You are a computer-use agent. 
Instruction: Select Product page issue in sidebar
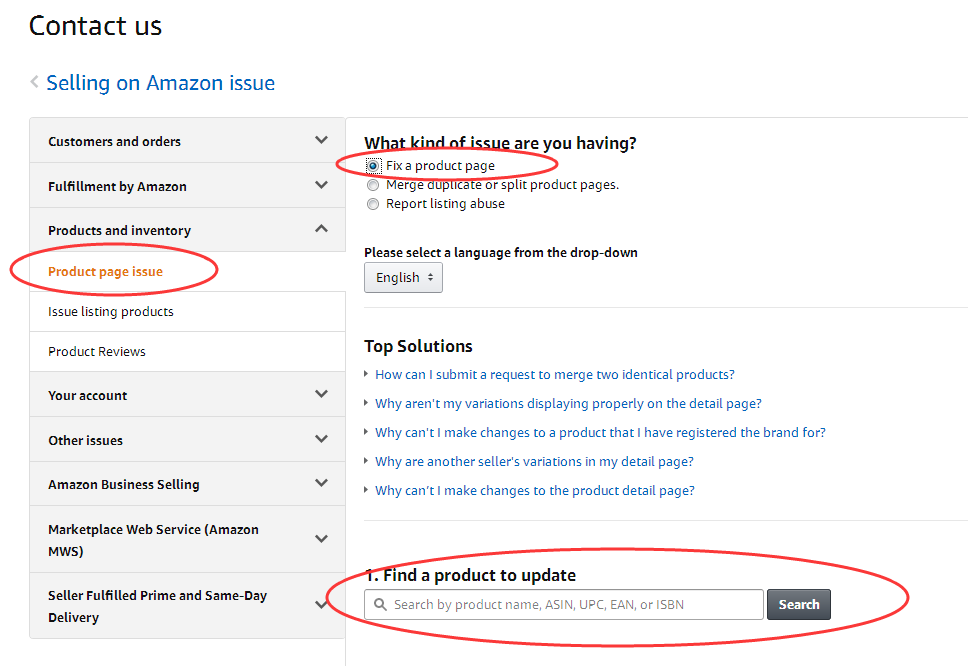coord(105,271)
